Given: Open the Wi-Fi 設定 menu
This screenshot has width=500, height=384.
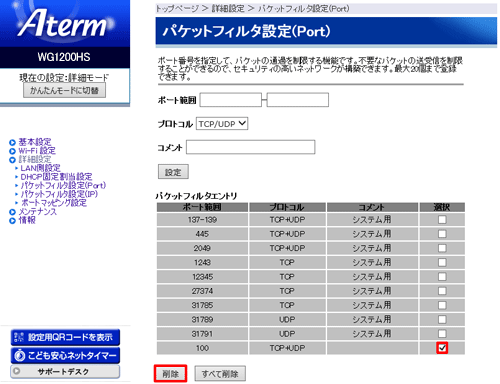Looking at the screenshot, I should click(x=37, y=151).
